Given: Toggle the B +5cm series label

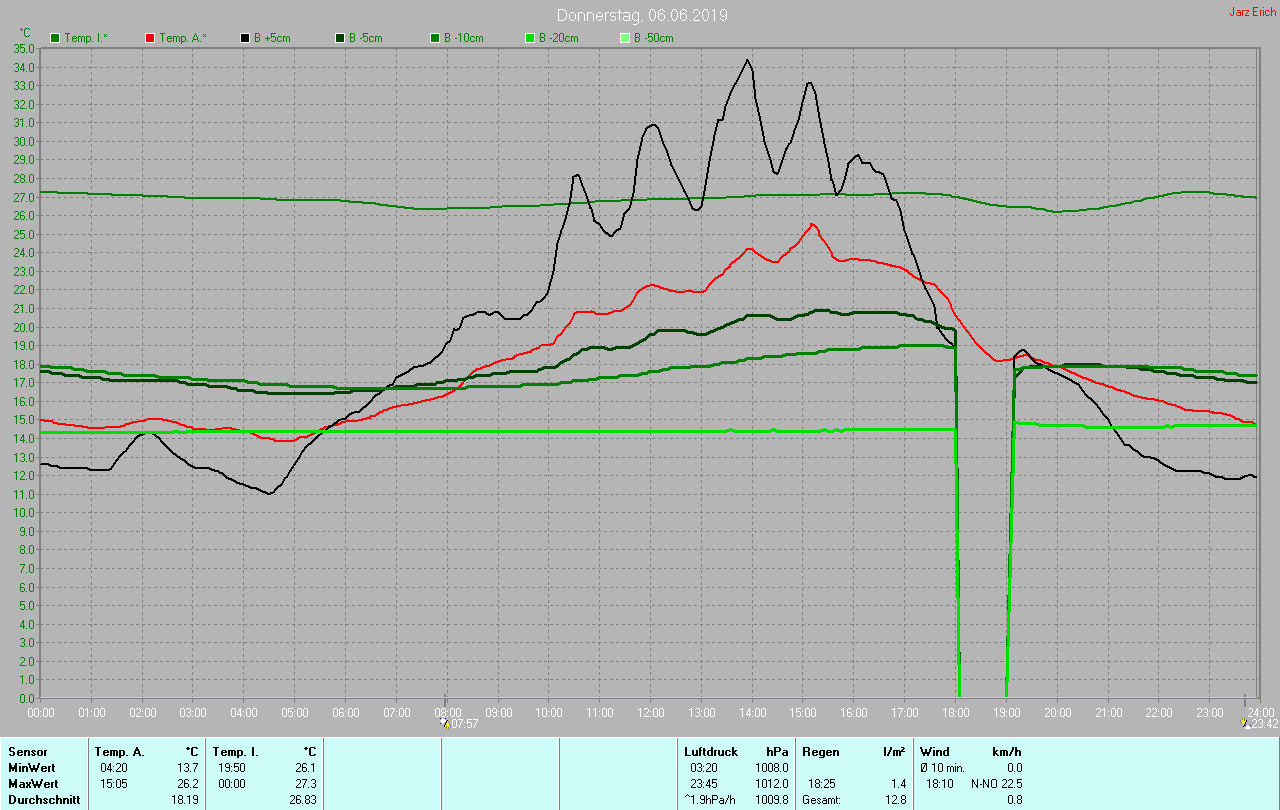Looking at the screenshot, I should click(x=271, y=38).
